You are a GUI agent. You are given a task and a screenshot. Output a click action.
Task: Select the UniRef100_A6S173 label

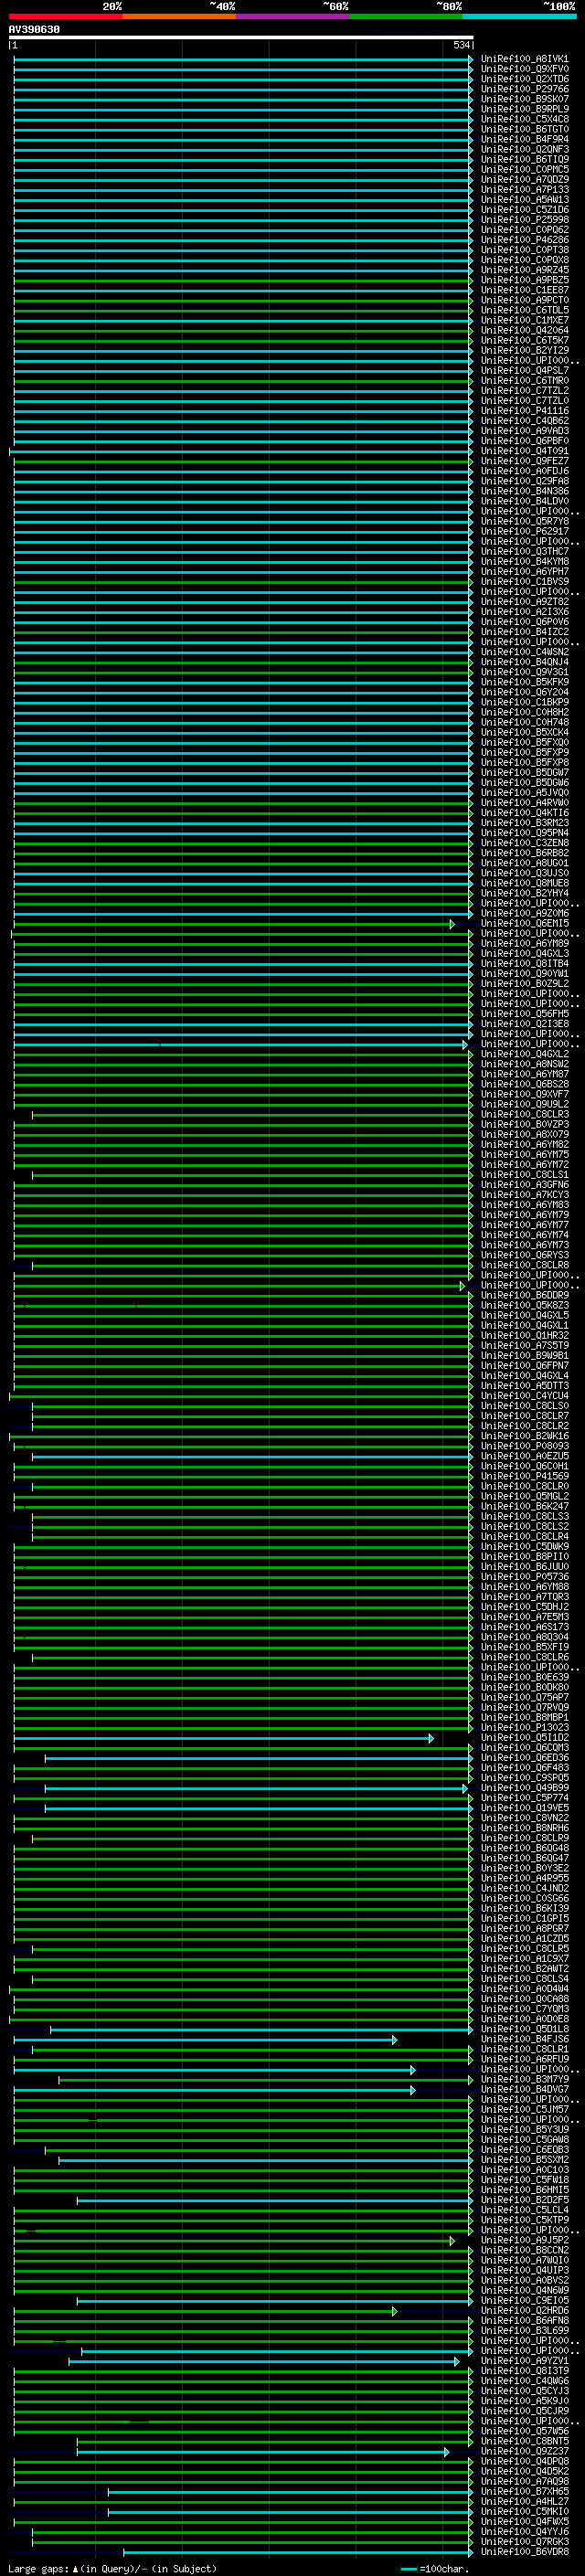524,1627
